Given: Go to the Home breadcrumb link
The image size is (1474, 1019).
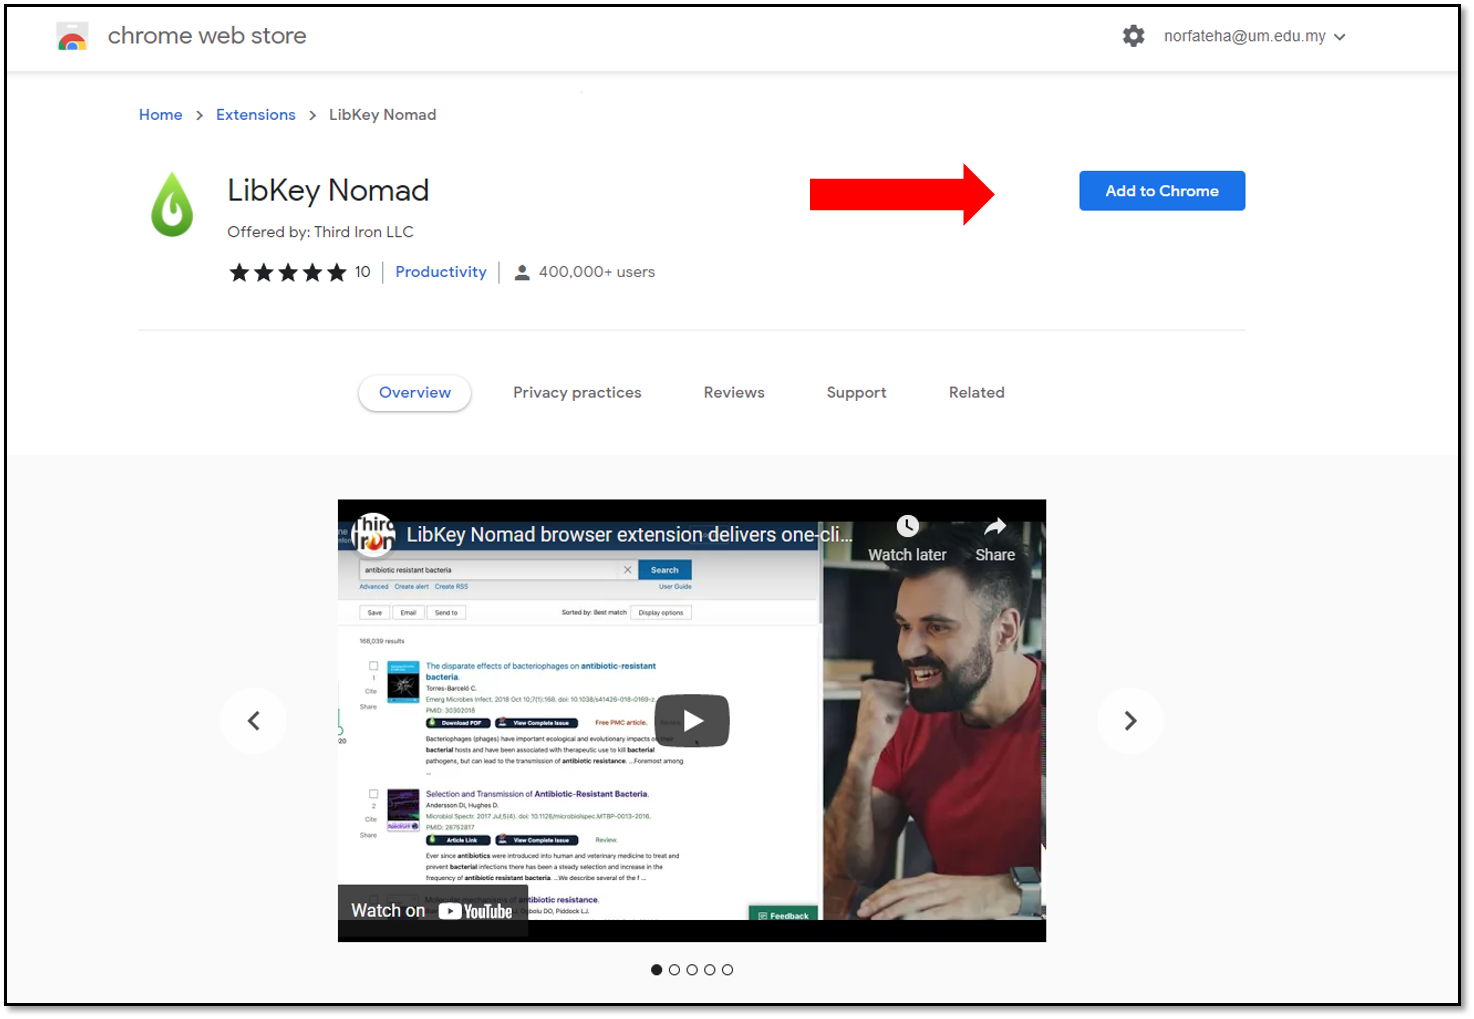Looking at the screenshot, I should pos(161,115).
